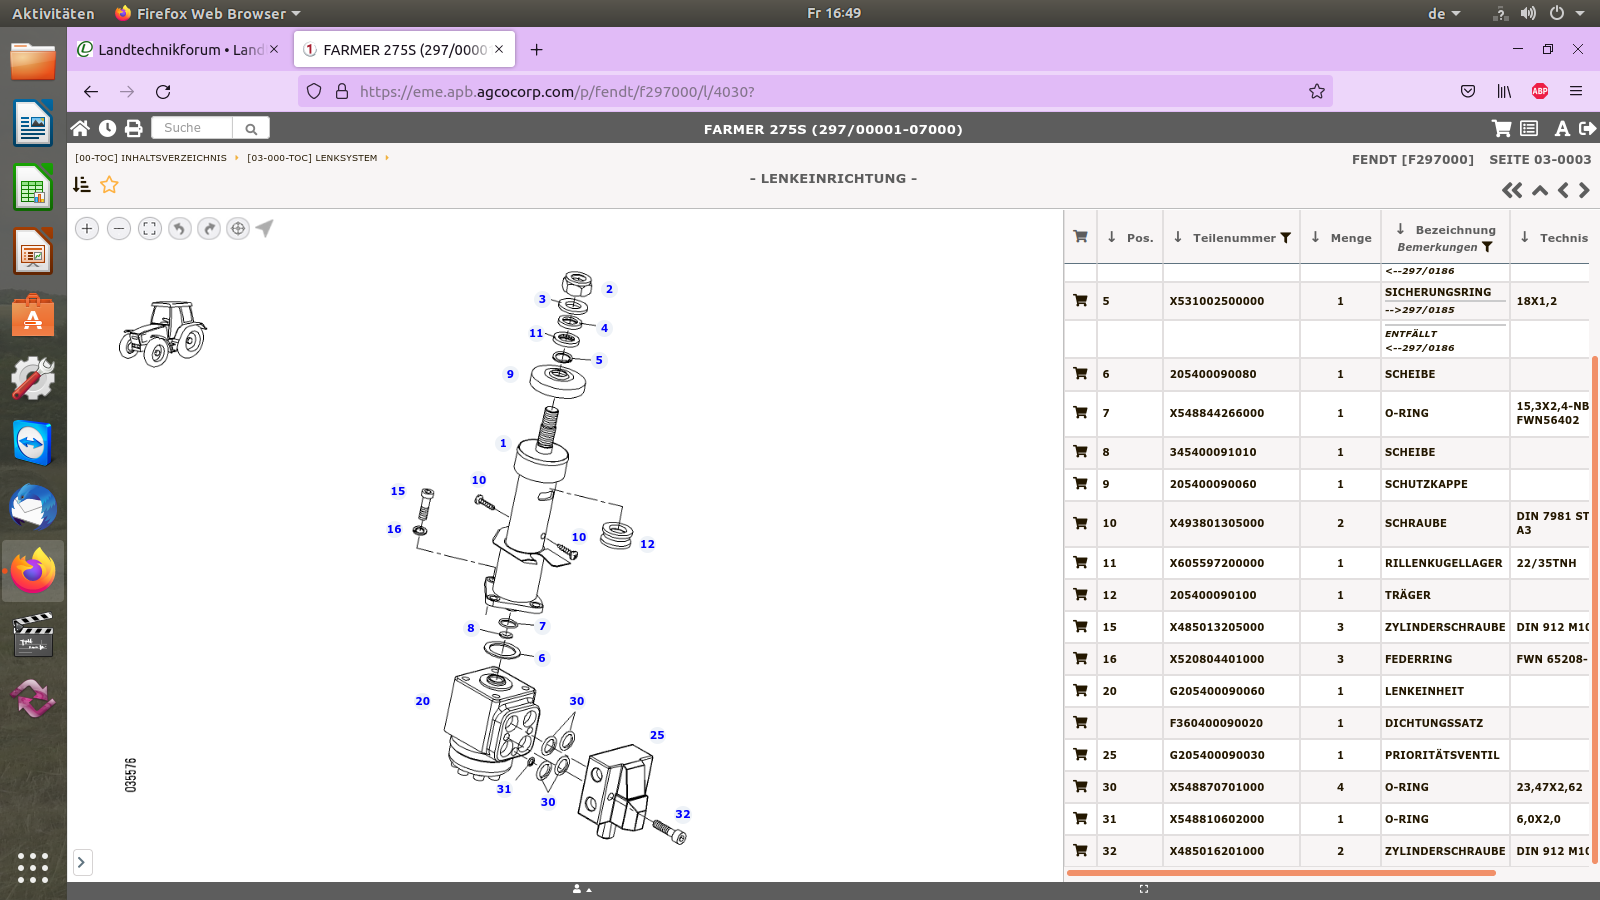Click the print icon in catalog toolbar

133,128
